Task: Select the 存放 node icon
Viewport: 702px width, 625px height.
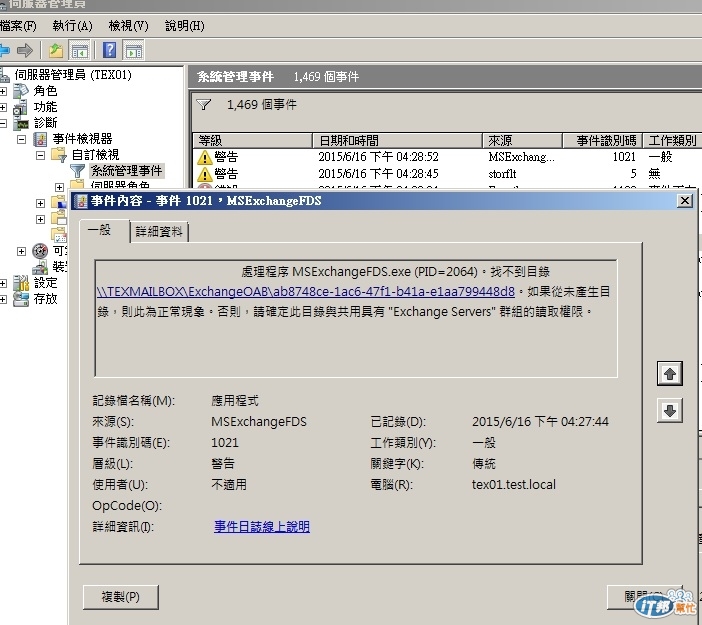Action: tap(21, 299)
